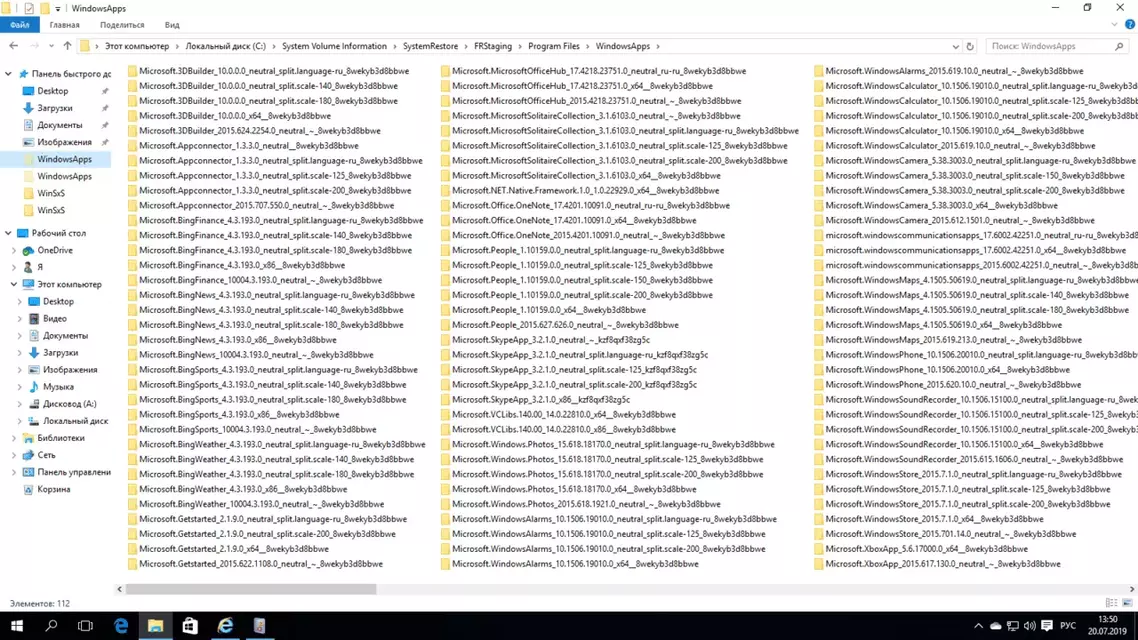1138x640 pixels.
Task: Select Microsoft.WindowsAlarms_2015.619.10.0 folder
Action: tap(954, 71)
